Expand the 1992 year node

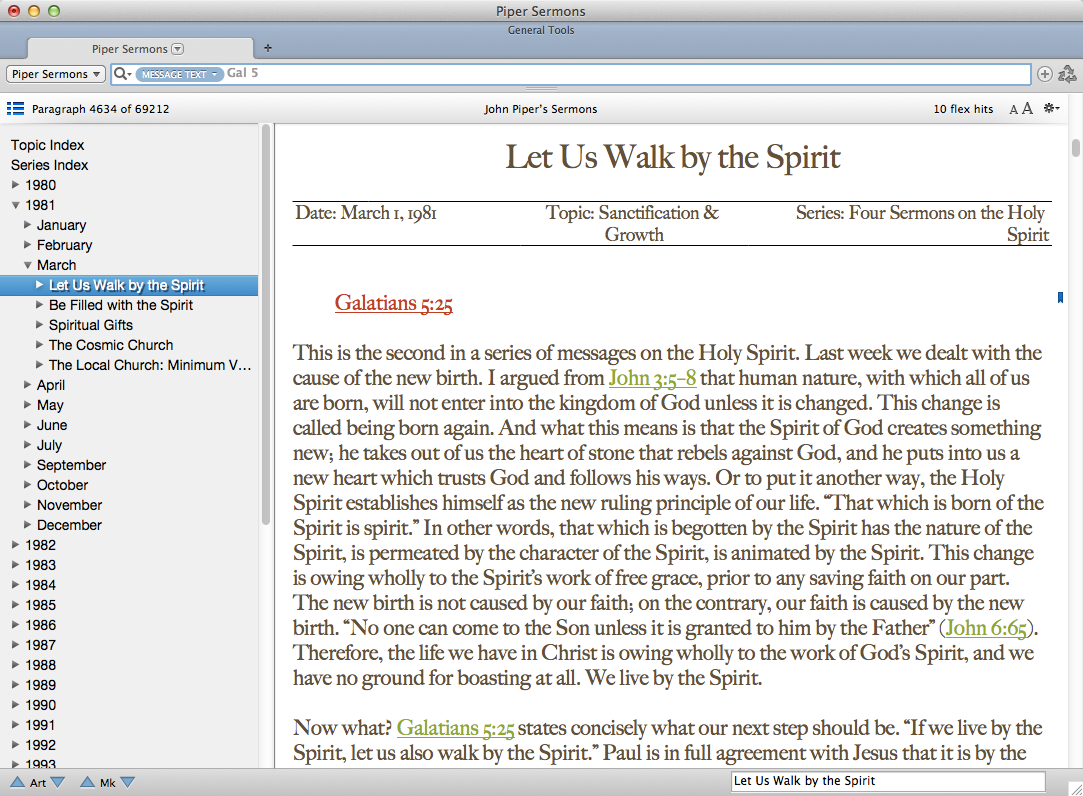tap(15, 745)
